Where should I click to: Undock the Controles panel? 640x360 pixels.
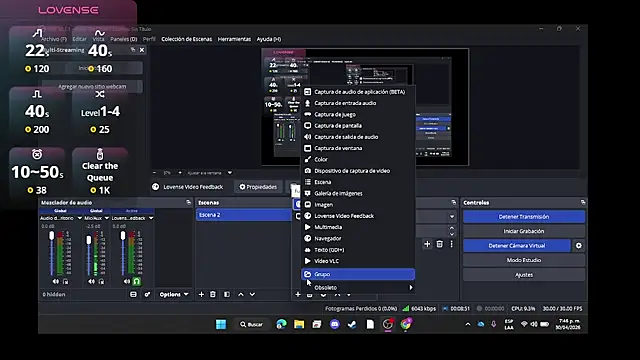pyautogui.click(x=583, y=202)
